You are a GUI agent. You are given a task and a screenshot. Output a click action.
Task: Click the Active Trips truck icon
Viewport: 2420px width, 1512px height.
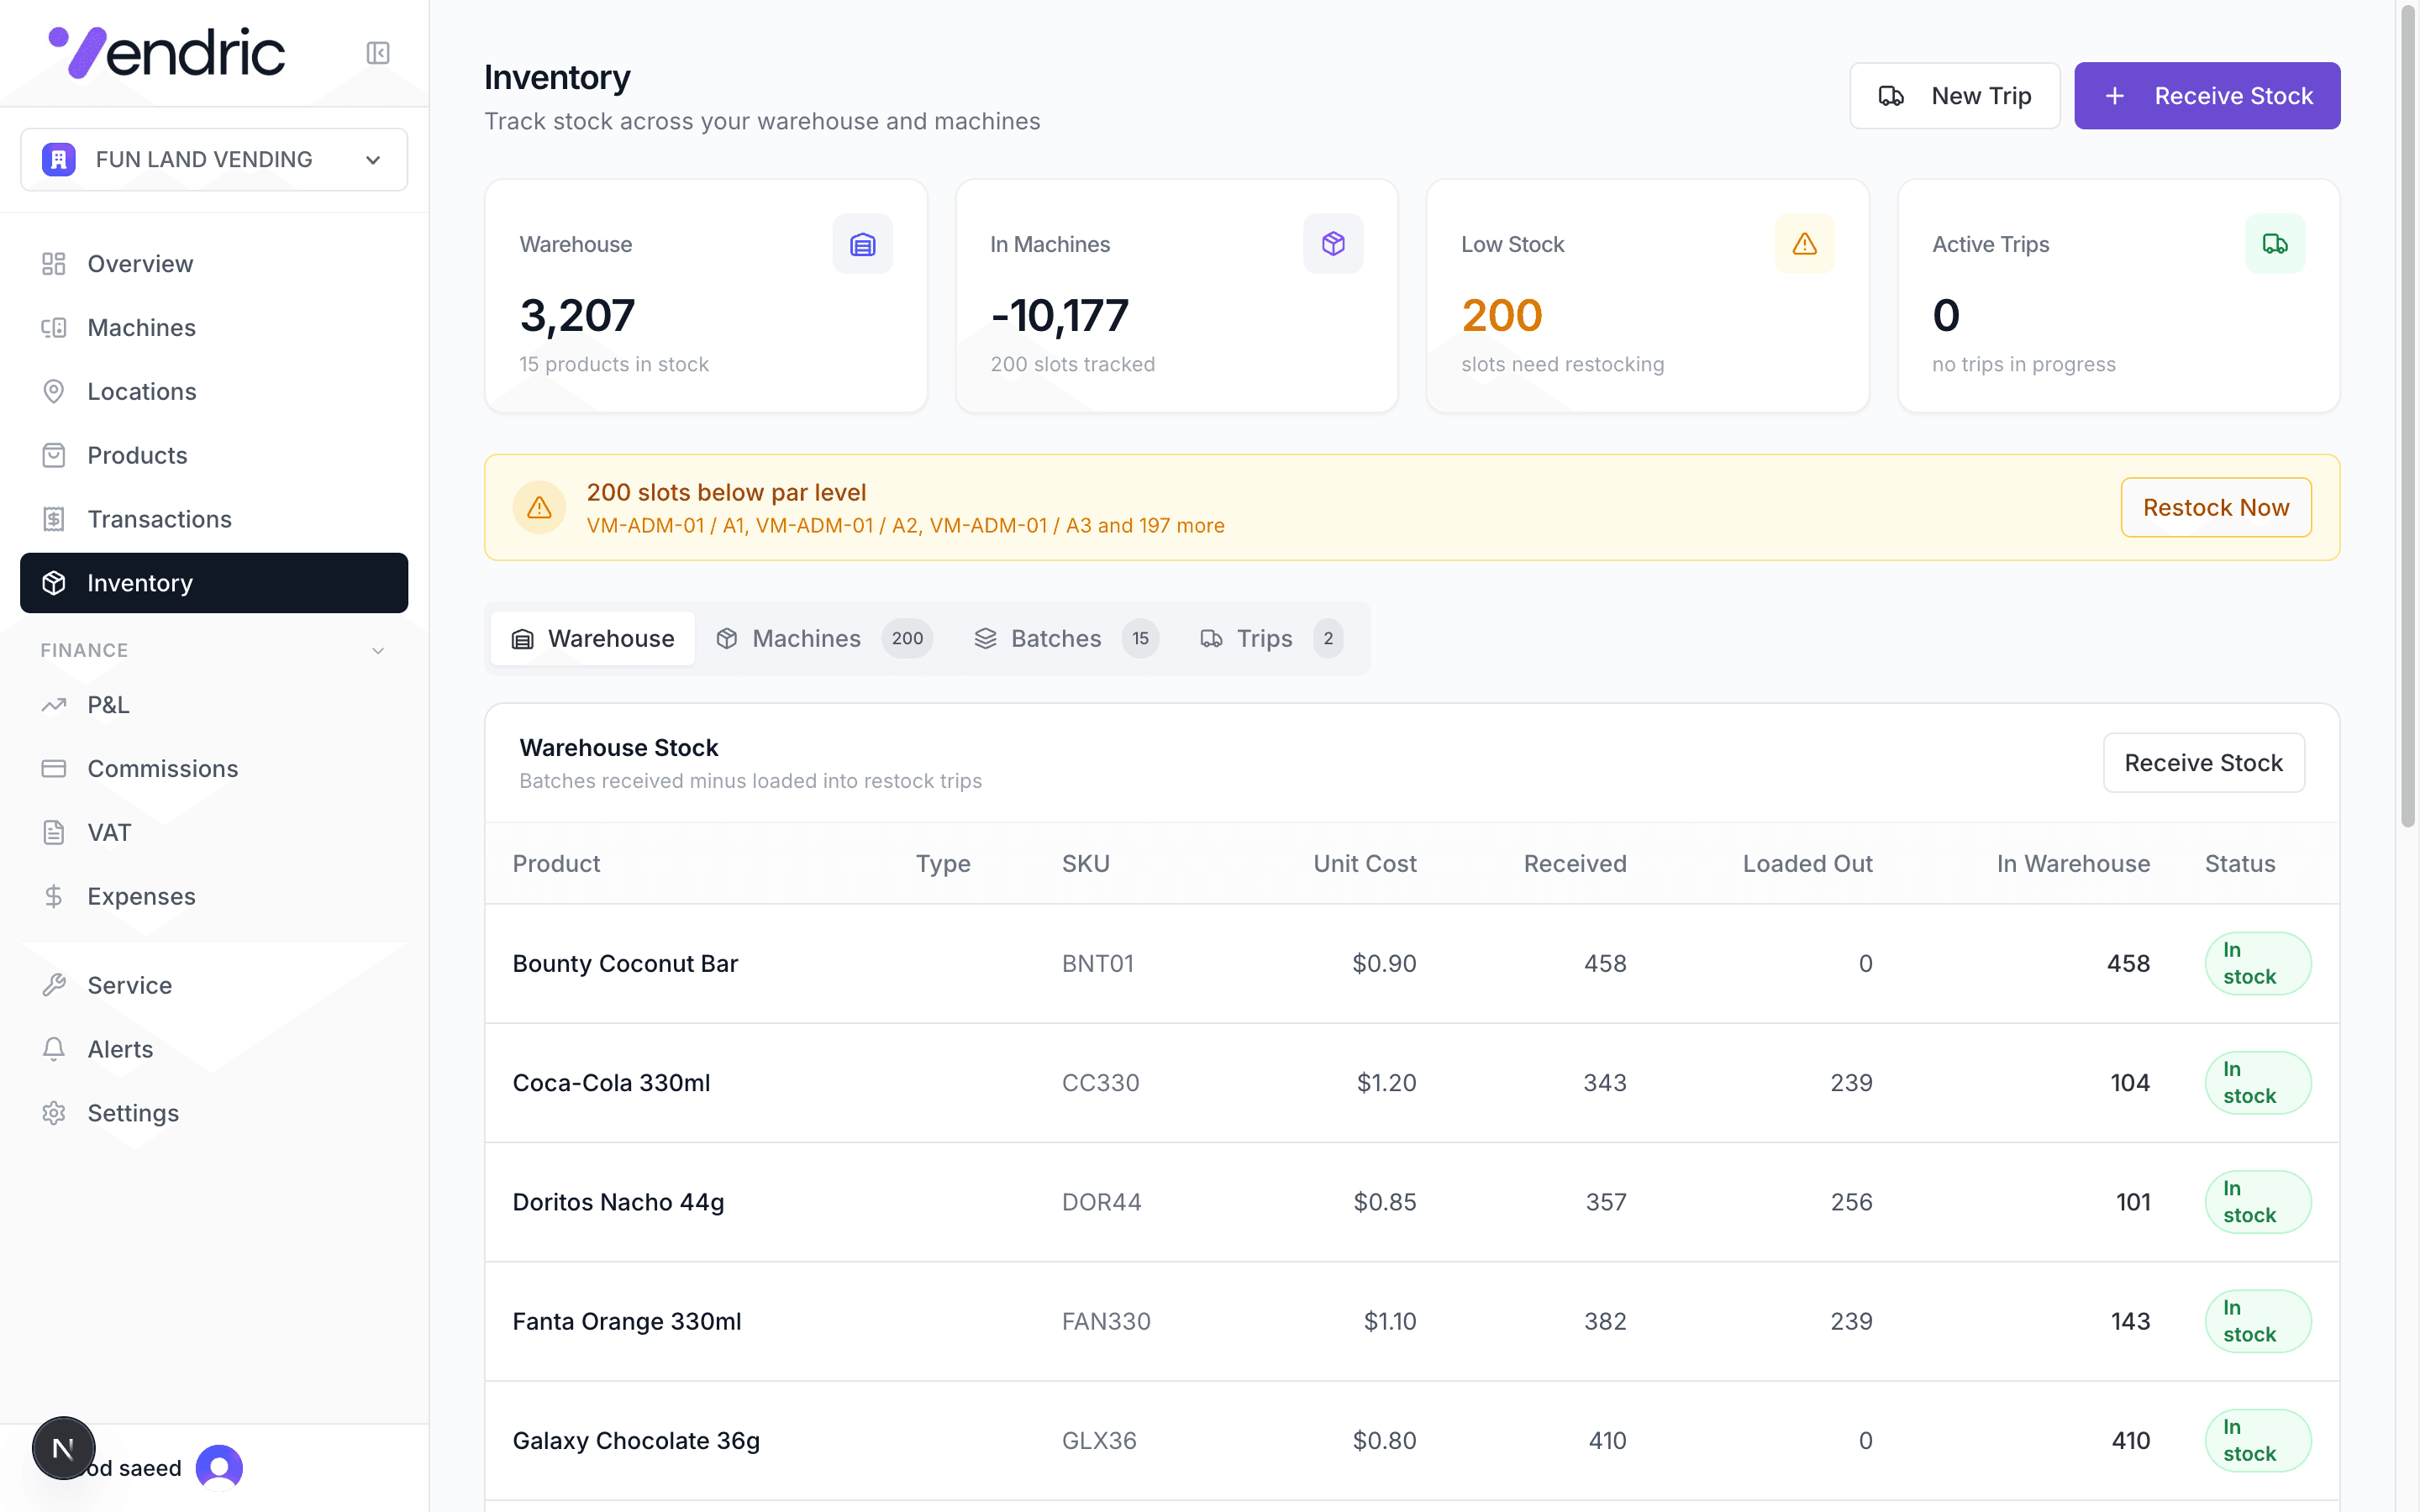[x=2275, y=244]
